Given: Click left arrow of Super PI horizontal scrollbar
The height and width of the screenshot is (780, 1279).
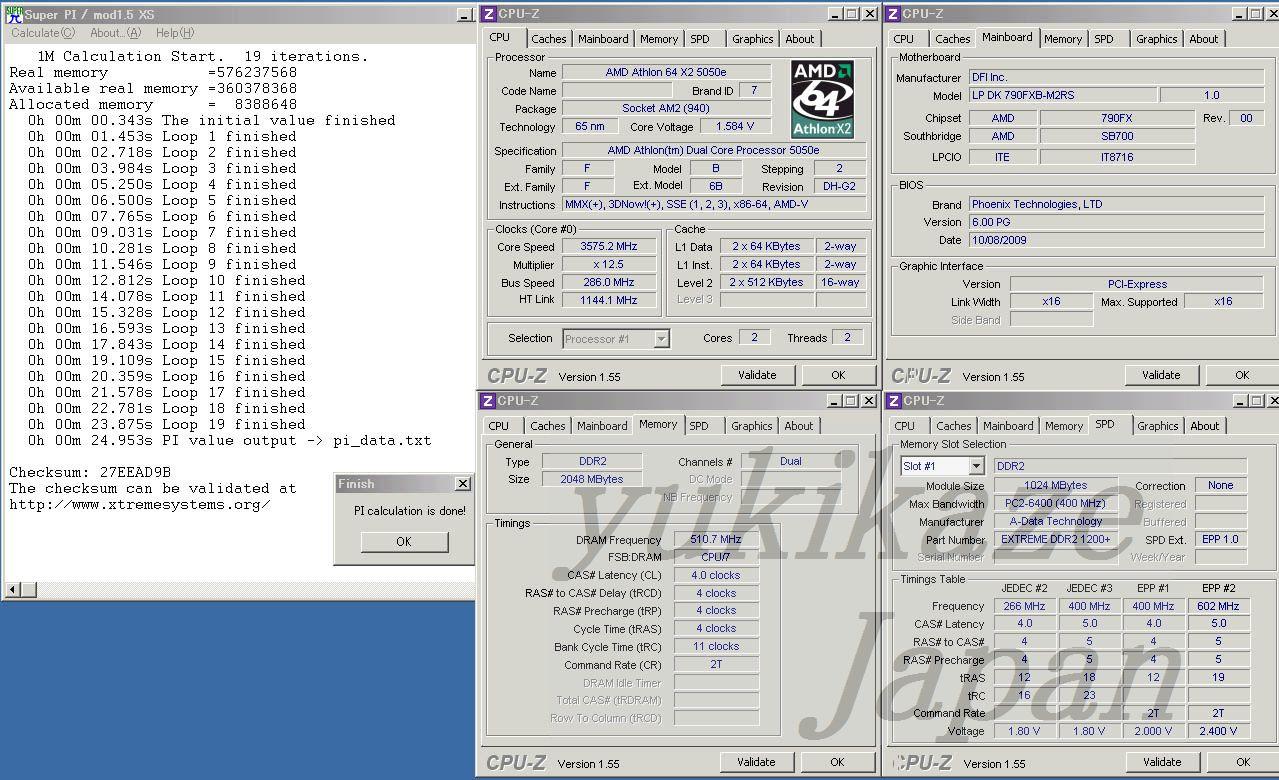Looking at the screenshot, I should pyautogui.click(x=12, y=590).
